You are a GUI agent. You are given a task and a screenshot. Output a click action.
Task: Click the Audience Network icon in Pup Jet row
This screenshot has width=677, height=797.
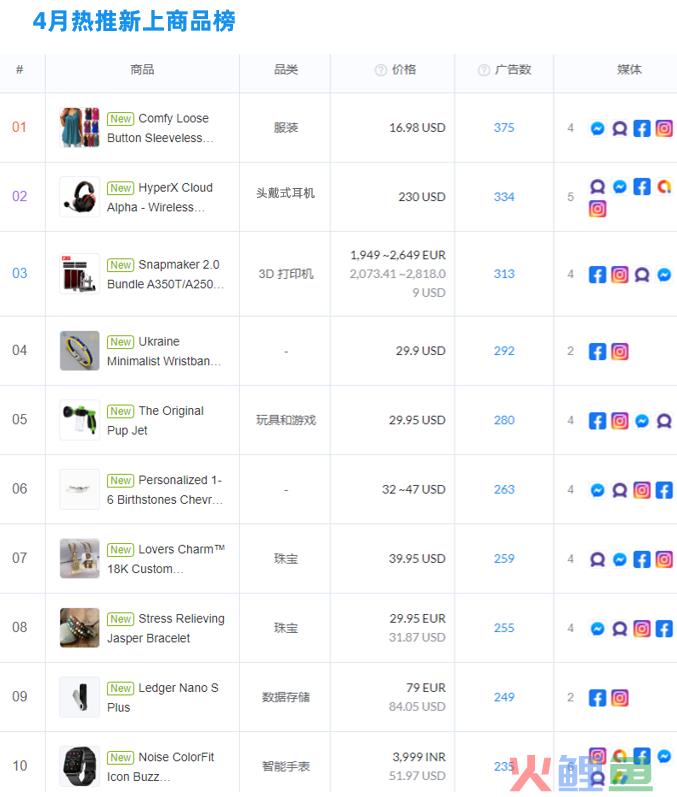pos(664,421)
